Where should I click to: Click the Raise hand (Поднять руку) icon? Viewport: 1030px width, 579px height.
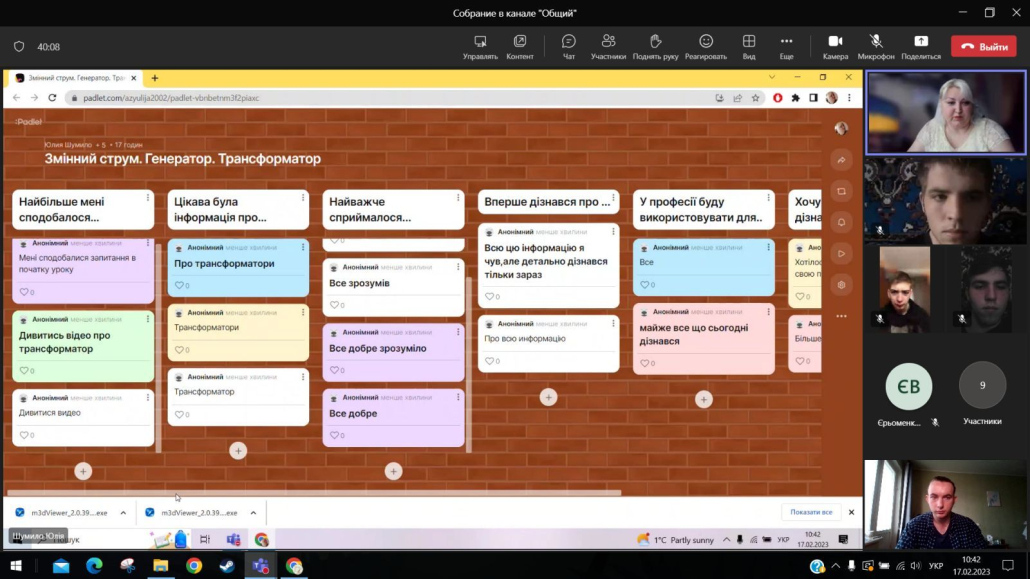pos(655,42)
